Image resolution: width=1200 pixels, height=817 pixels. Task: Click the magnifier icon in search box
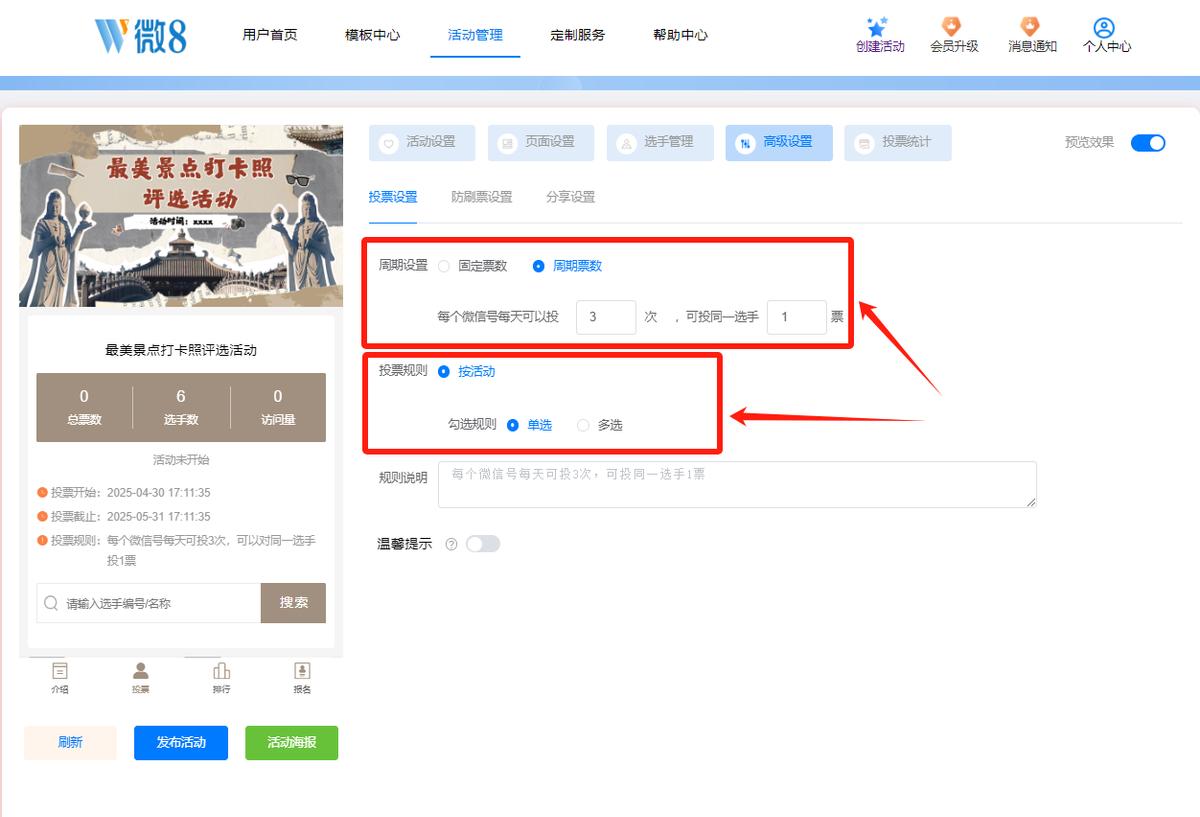51,603
